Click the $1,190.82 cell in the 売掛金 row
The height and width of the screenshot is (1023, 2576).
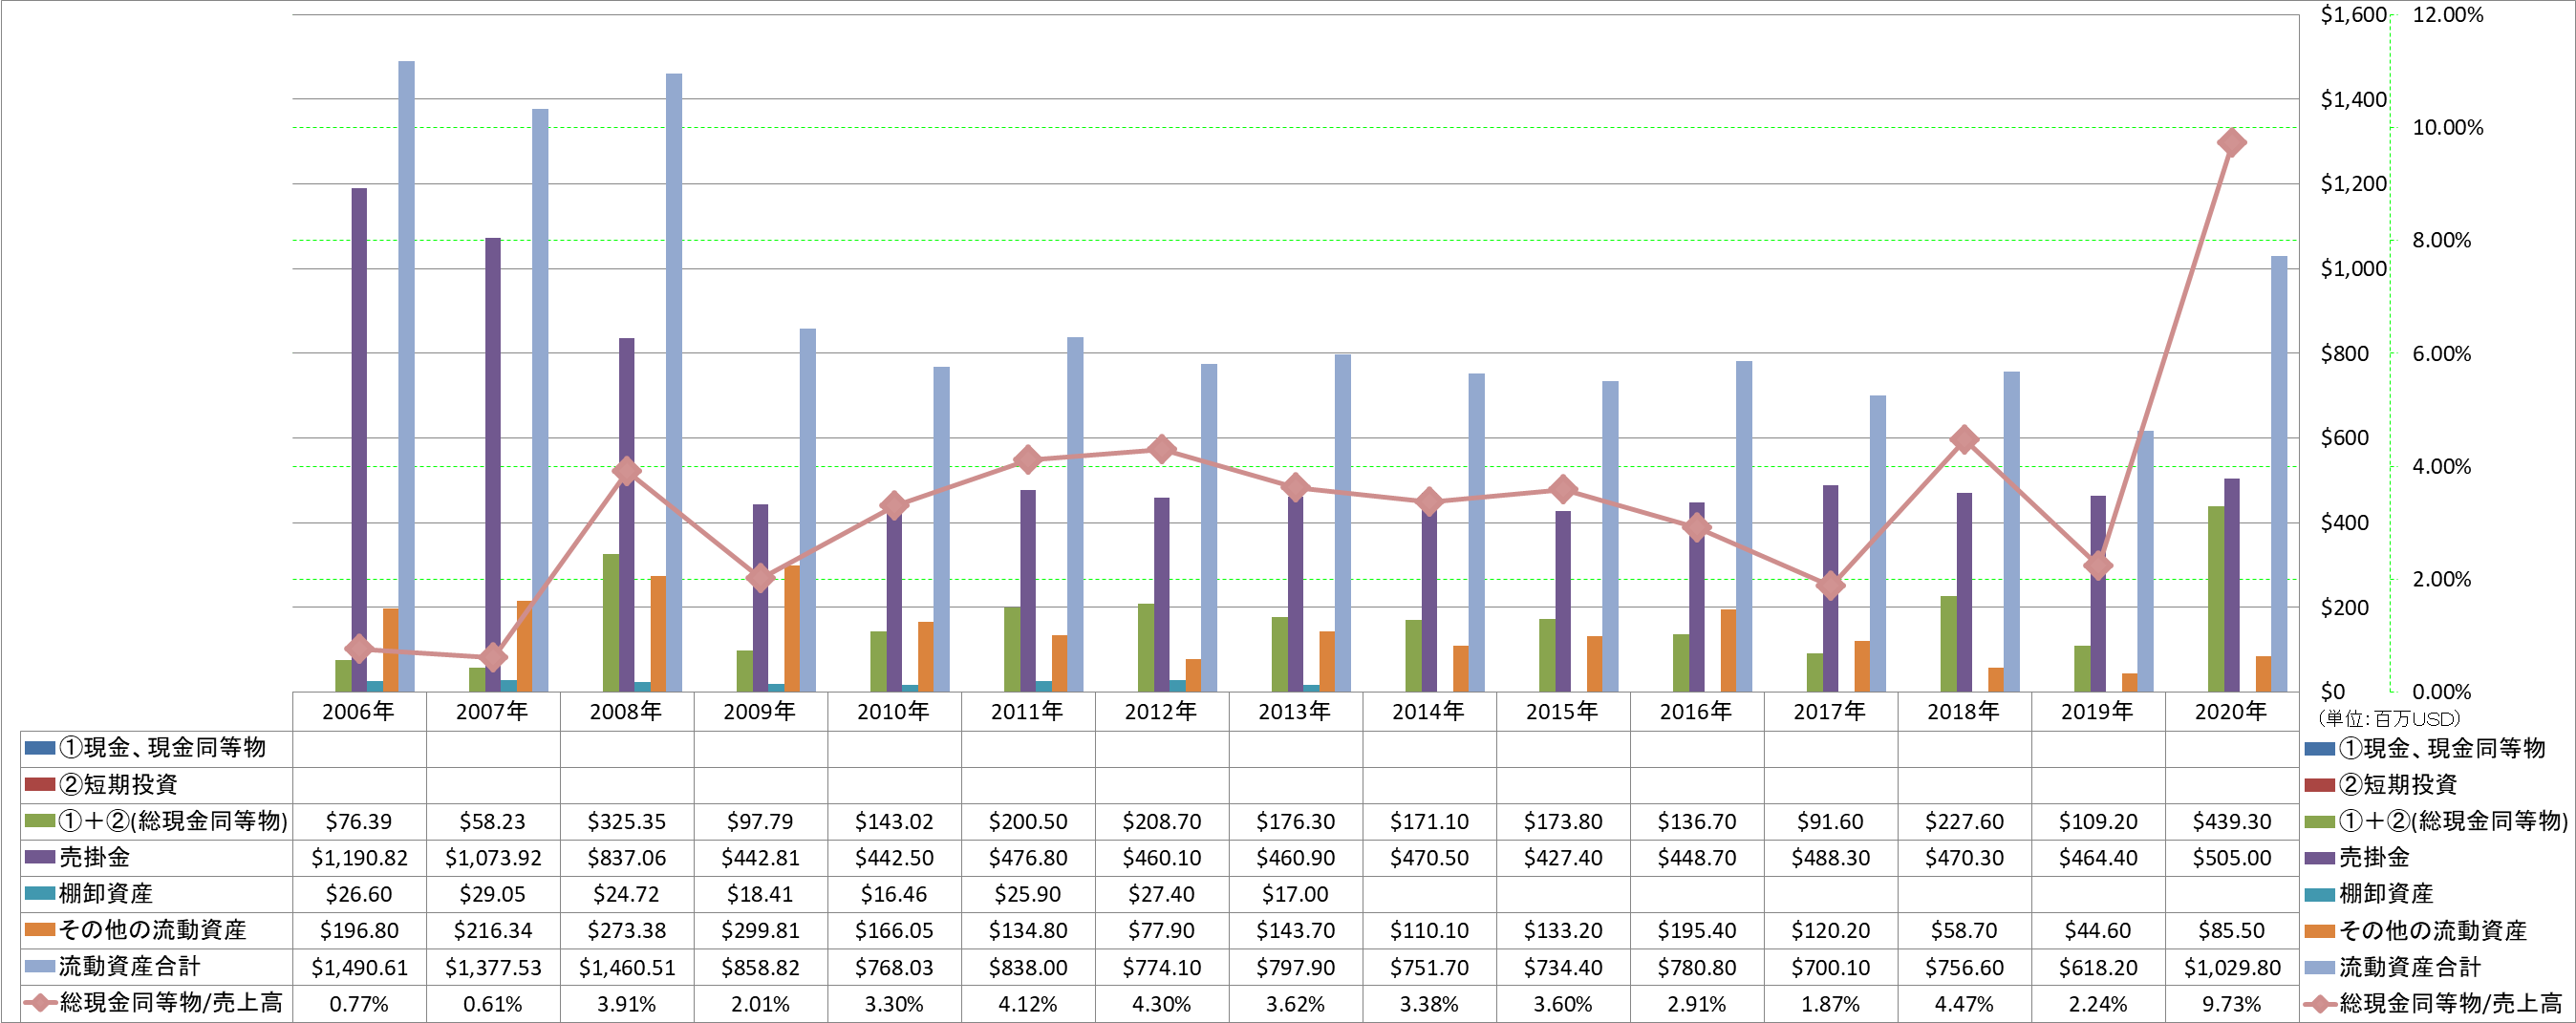[x=359, y=858]
